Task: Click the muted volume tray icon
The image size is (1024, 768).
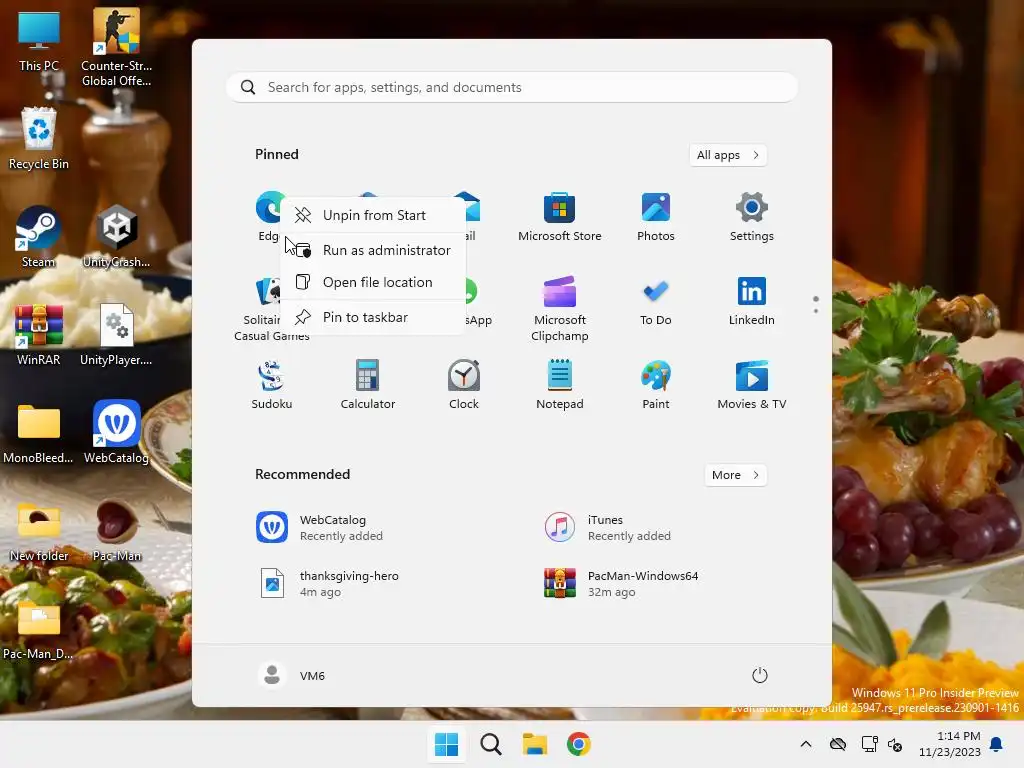Action: point(895,744)
